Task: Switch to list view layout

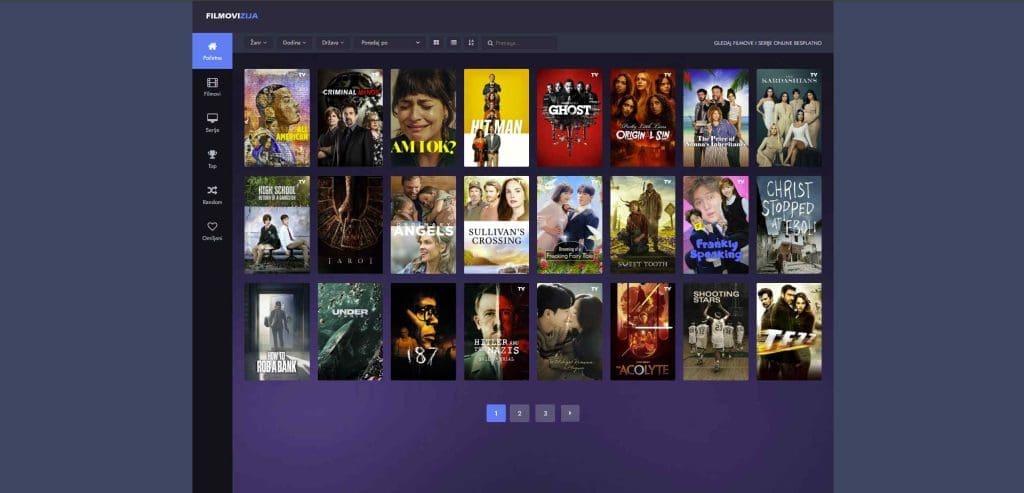Action: point(454,43)
